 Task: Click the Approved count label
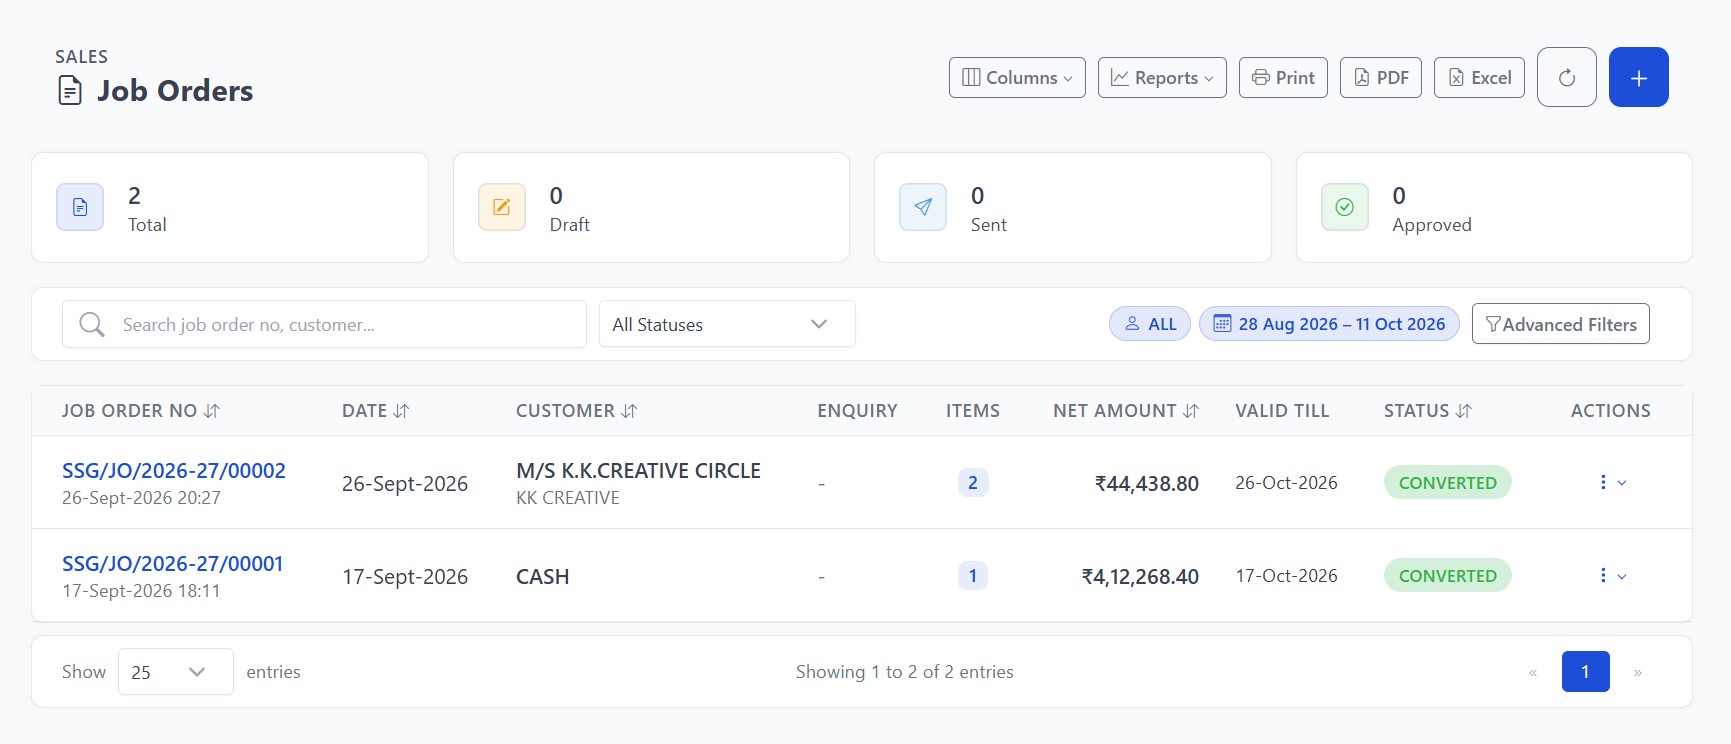click(1432, 225)
